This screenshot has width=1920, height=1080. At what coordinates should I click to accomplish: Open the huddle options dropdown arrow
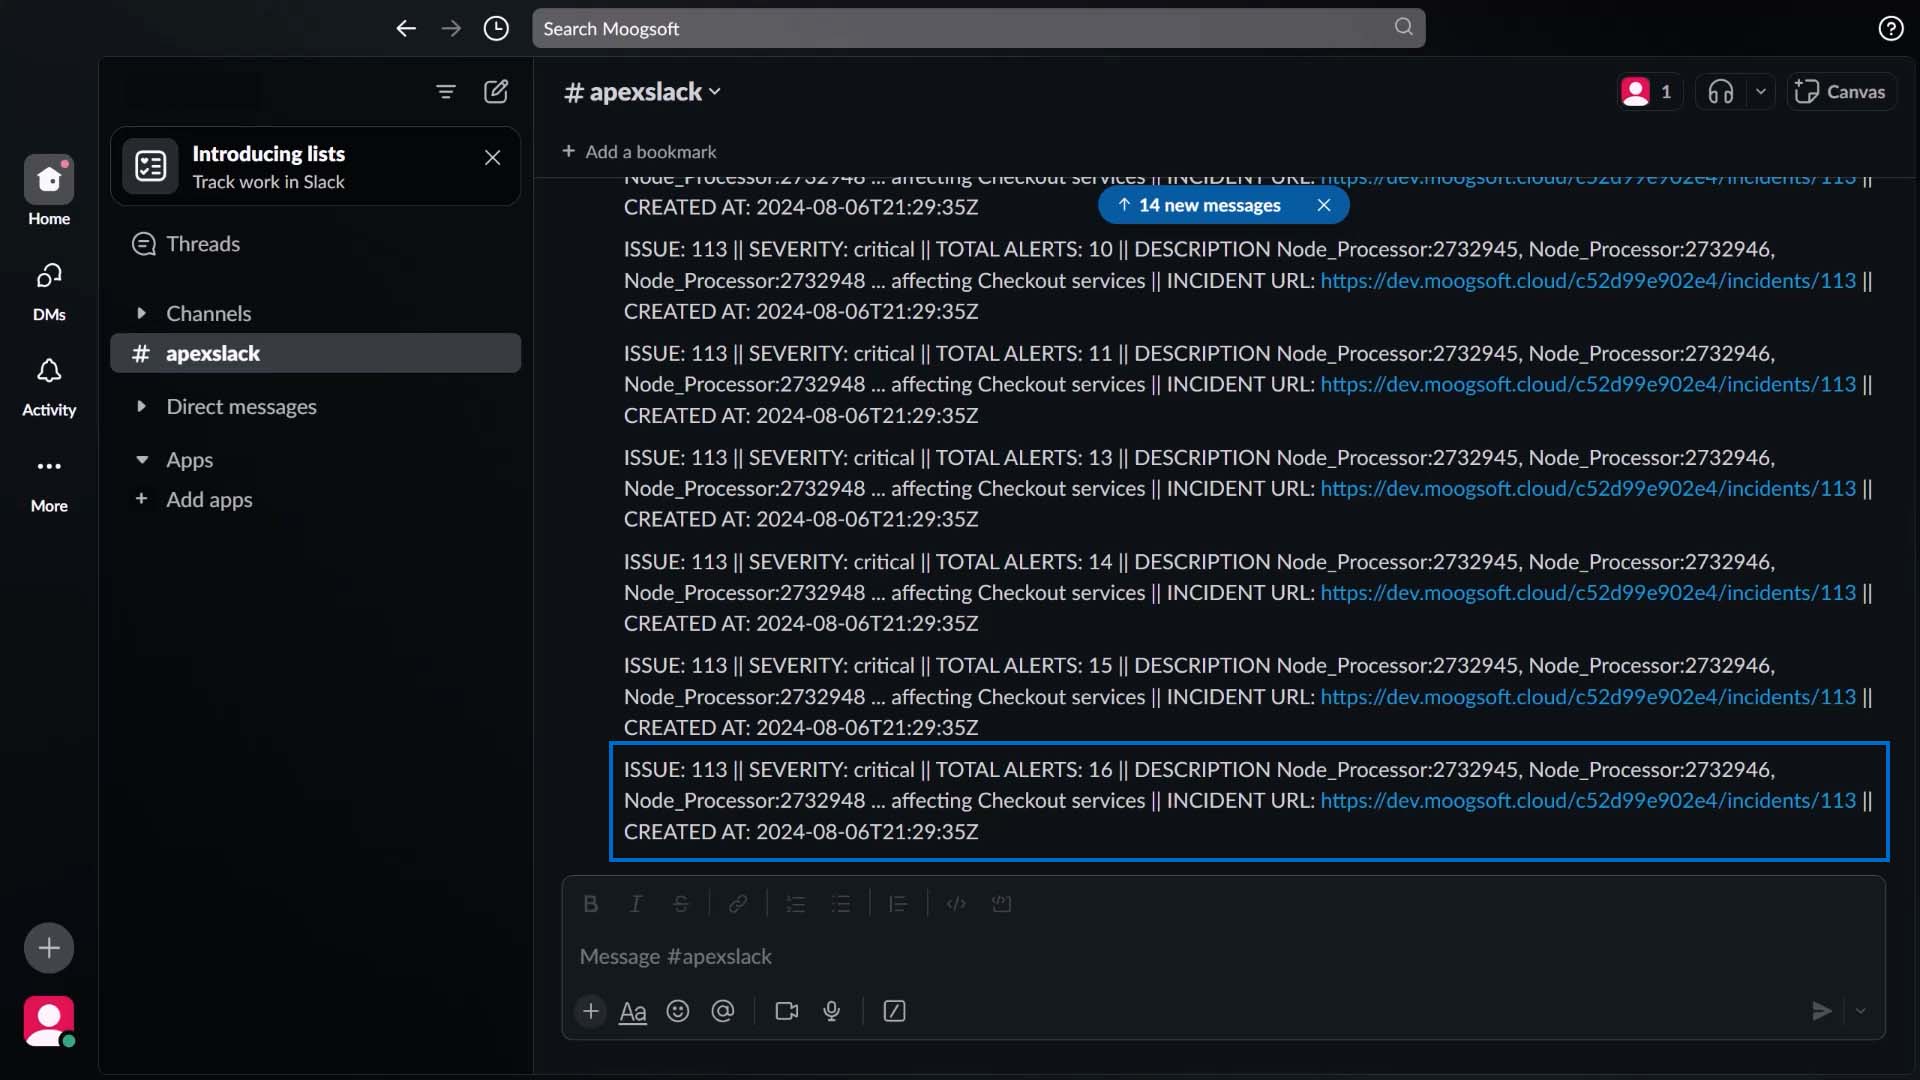click(x=1760, y=92)
